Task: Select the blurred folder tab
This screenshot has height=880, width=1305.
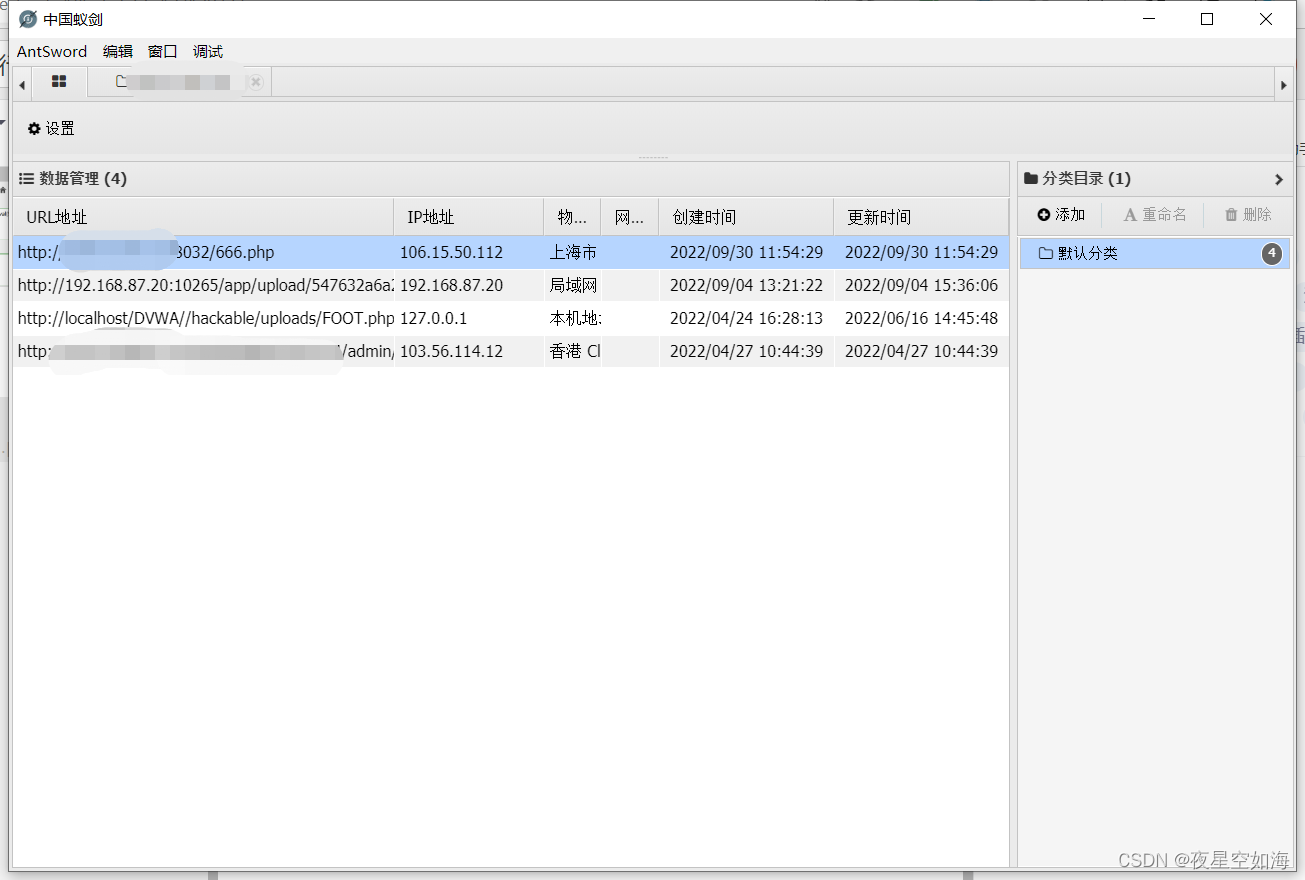Action: coord(180,82)
